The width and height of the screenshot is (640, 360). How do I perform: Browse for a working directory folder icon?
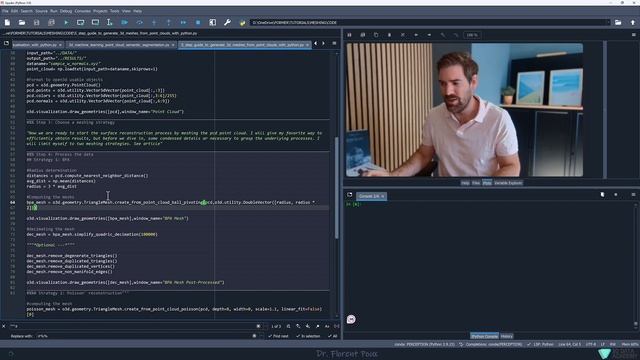(x=618, y=22)
